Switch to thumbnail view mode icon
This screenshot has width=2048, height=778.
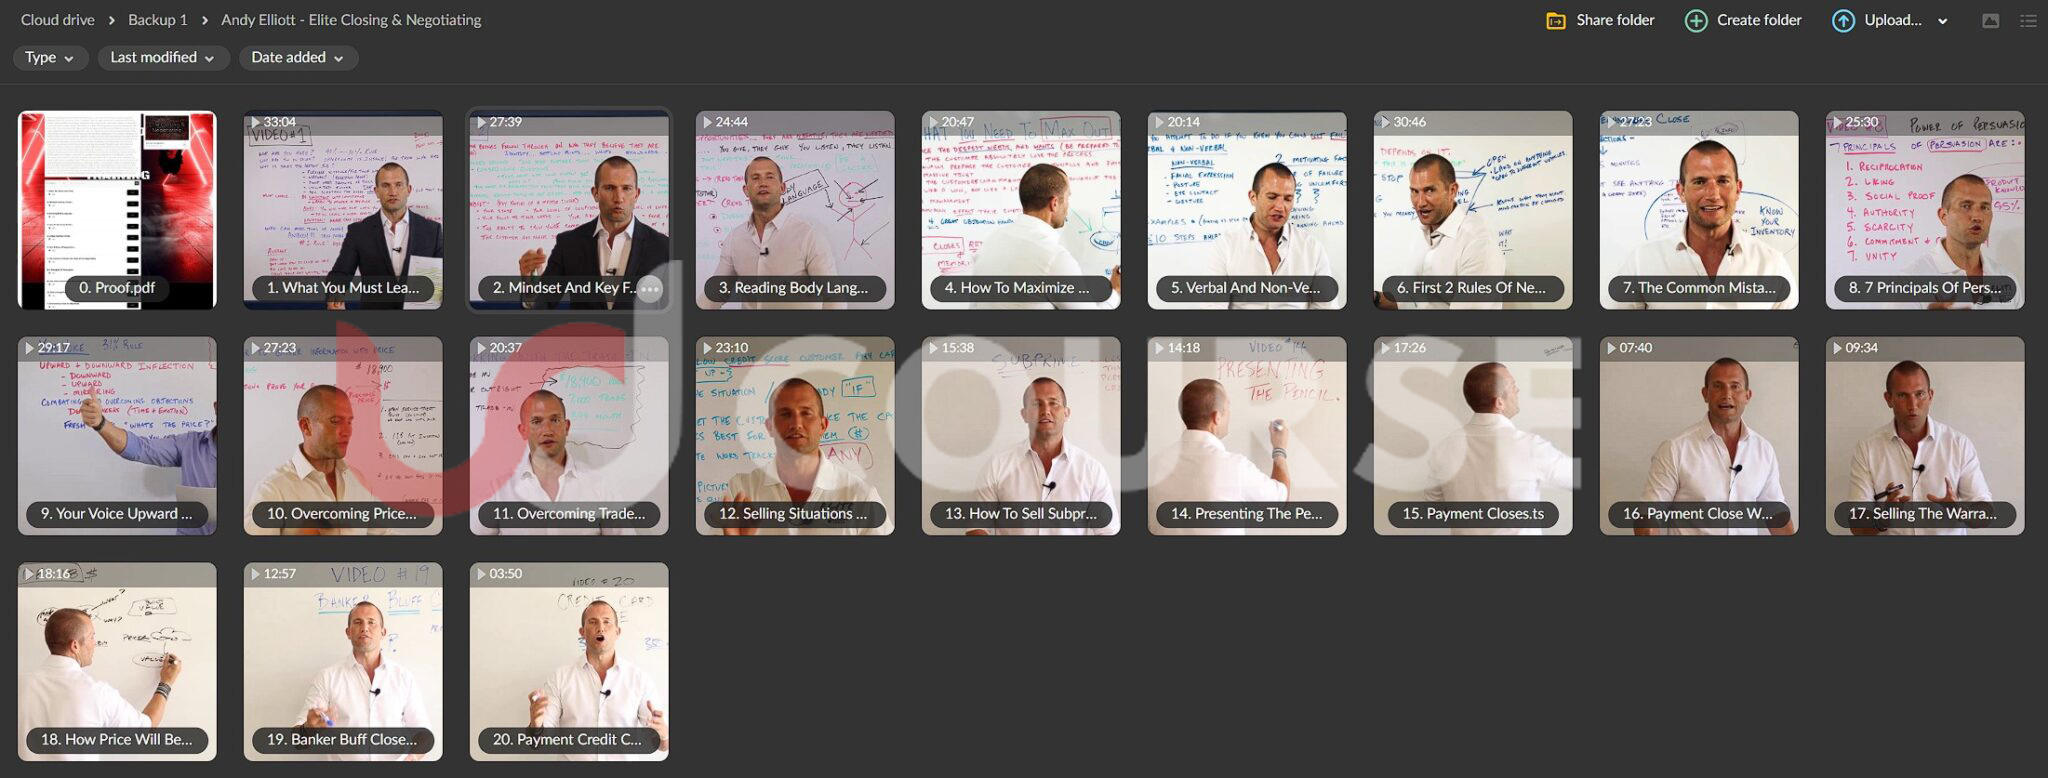pyautogui.click(x=1991, y=21)
